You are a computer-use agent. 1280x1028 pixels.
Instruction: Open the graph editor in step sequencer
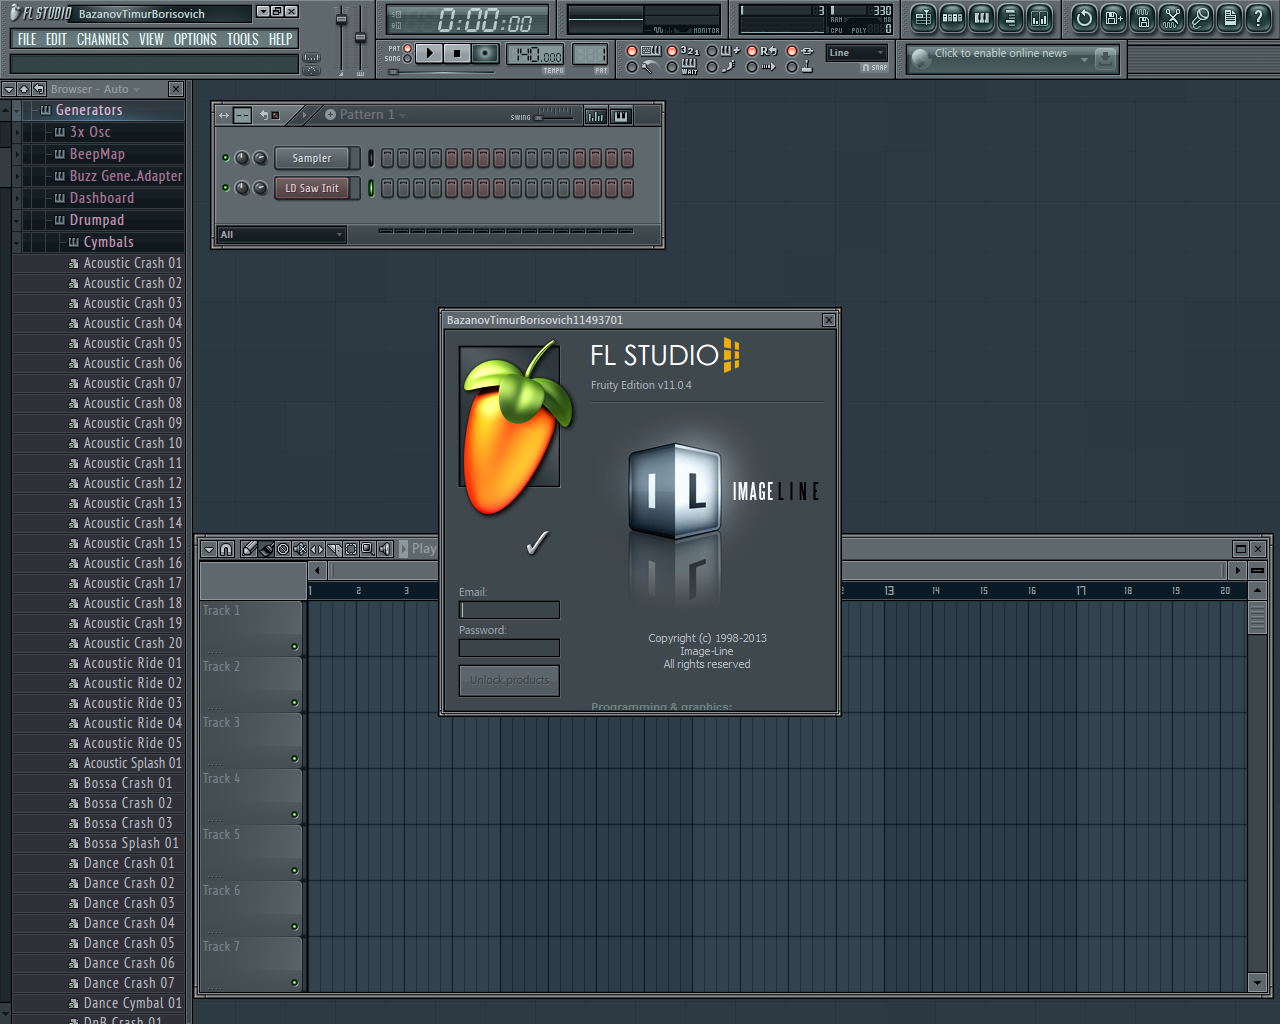tap(596, 116)
